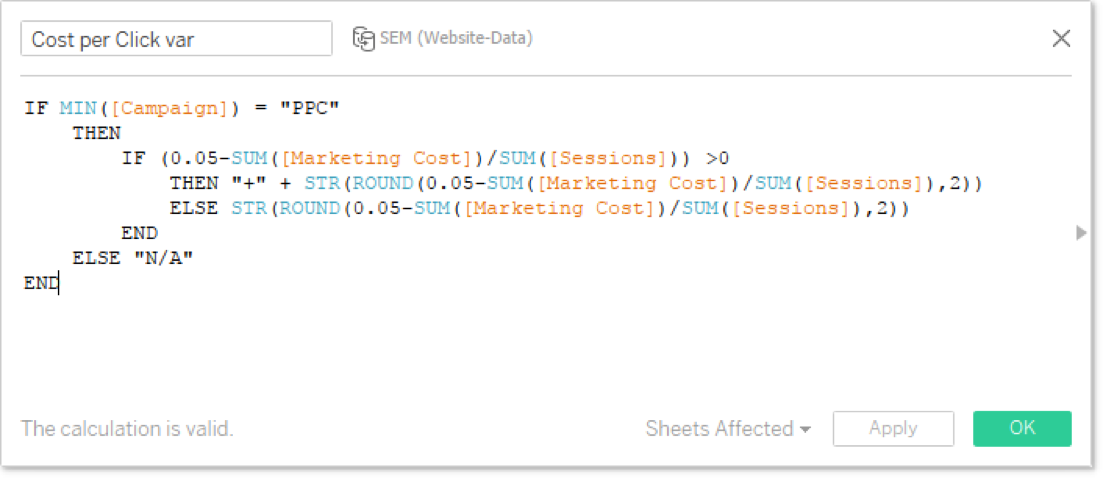Click the >0 comparison in the nested IF
1103x478 pixels.
point(718,158)
